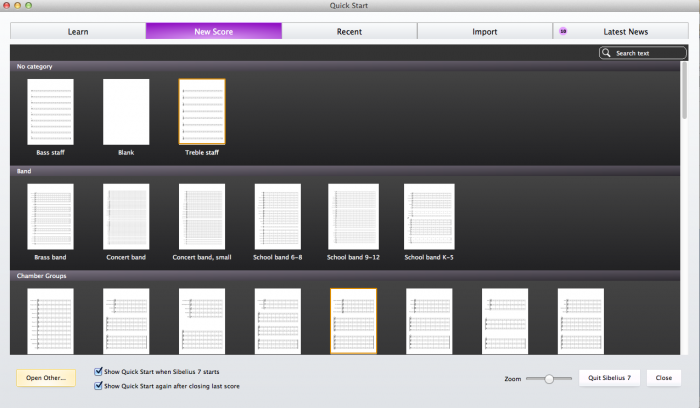Viewport: 700px width, 408px height.
Task: Click the Treble staff label text
Action: [x=202, y=152]
